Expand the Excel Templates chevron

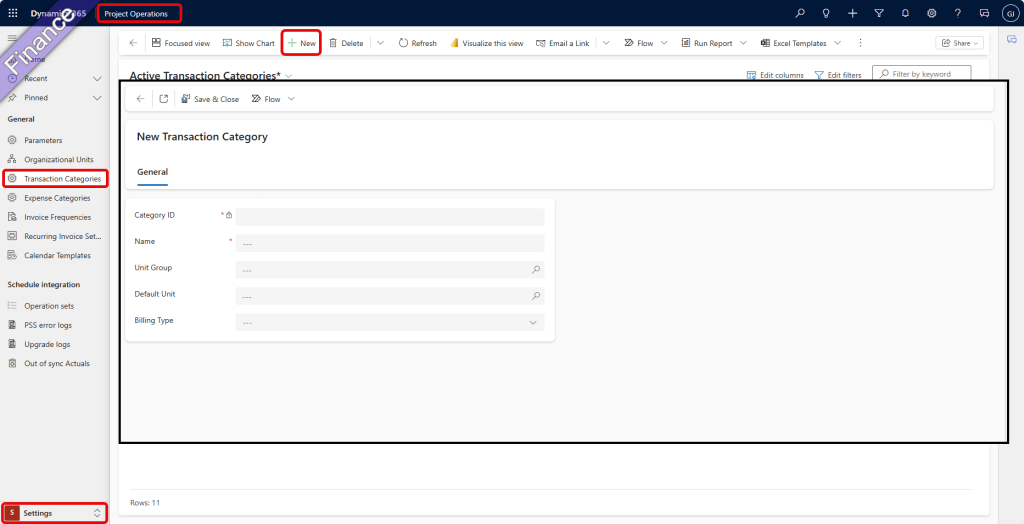(837, 43)
